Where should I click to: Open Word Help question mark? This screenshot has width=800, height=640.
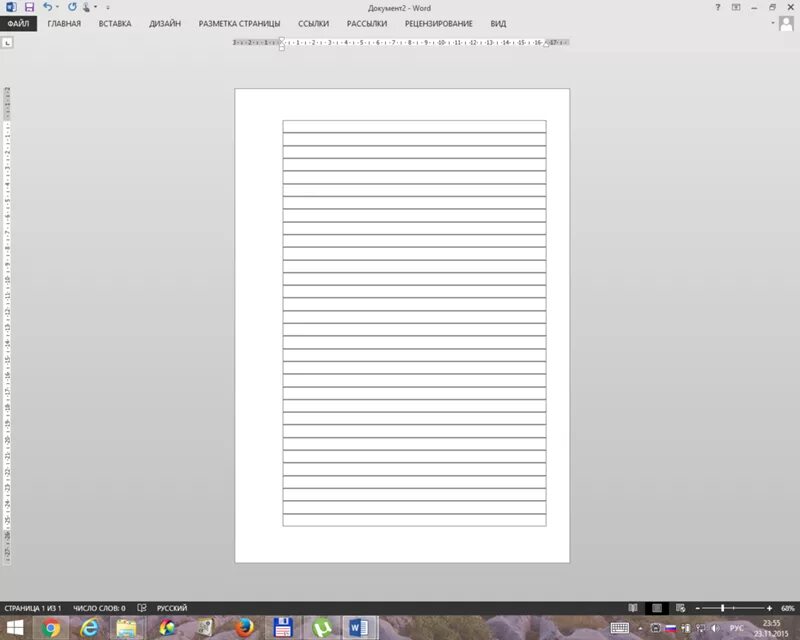point(718,7)
